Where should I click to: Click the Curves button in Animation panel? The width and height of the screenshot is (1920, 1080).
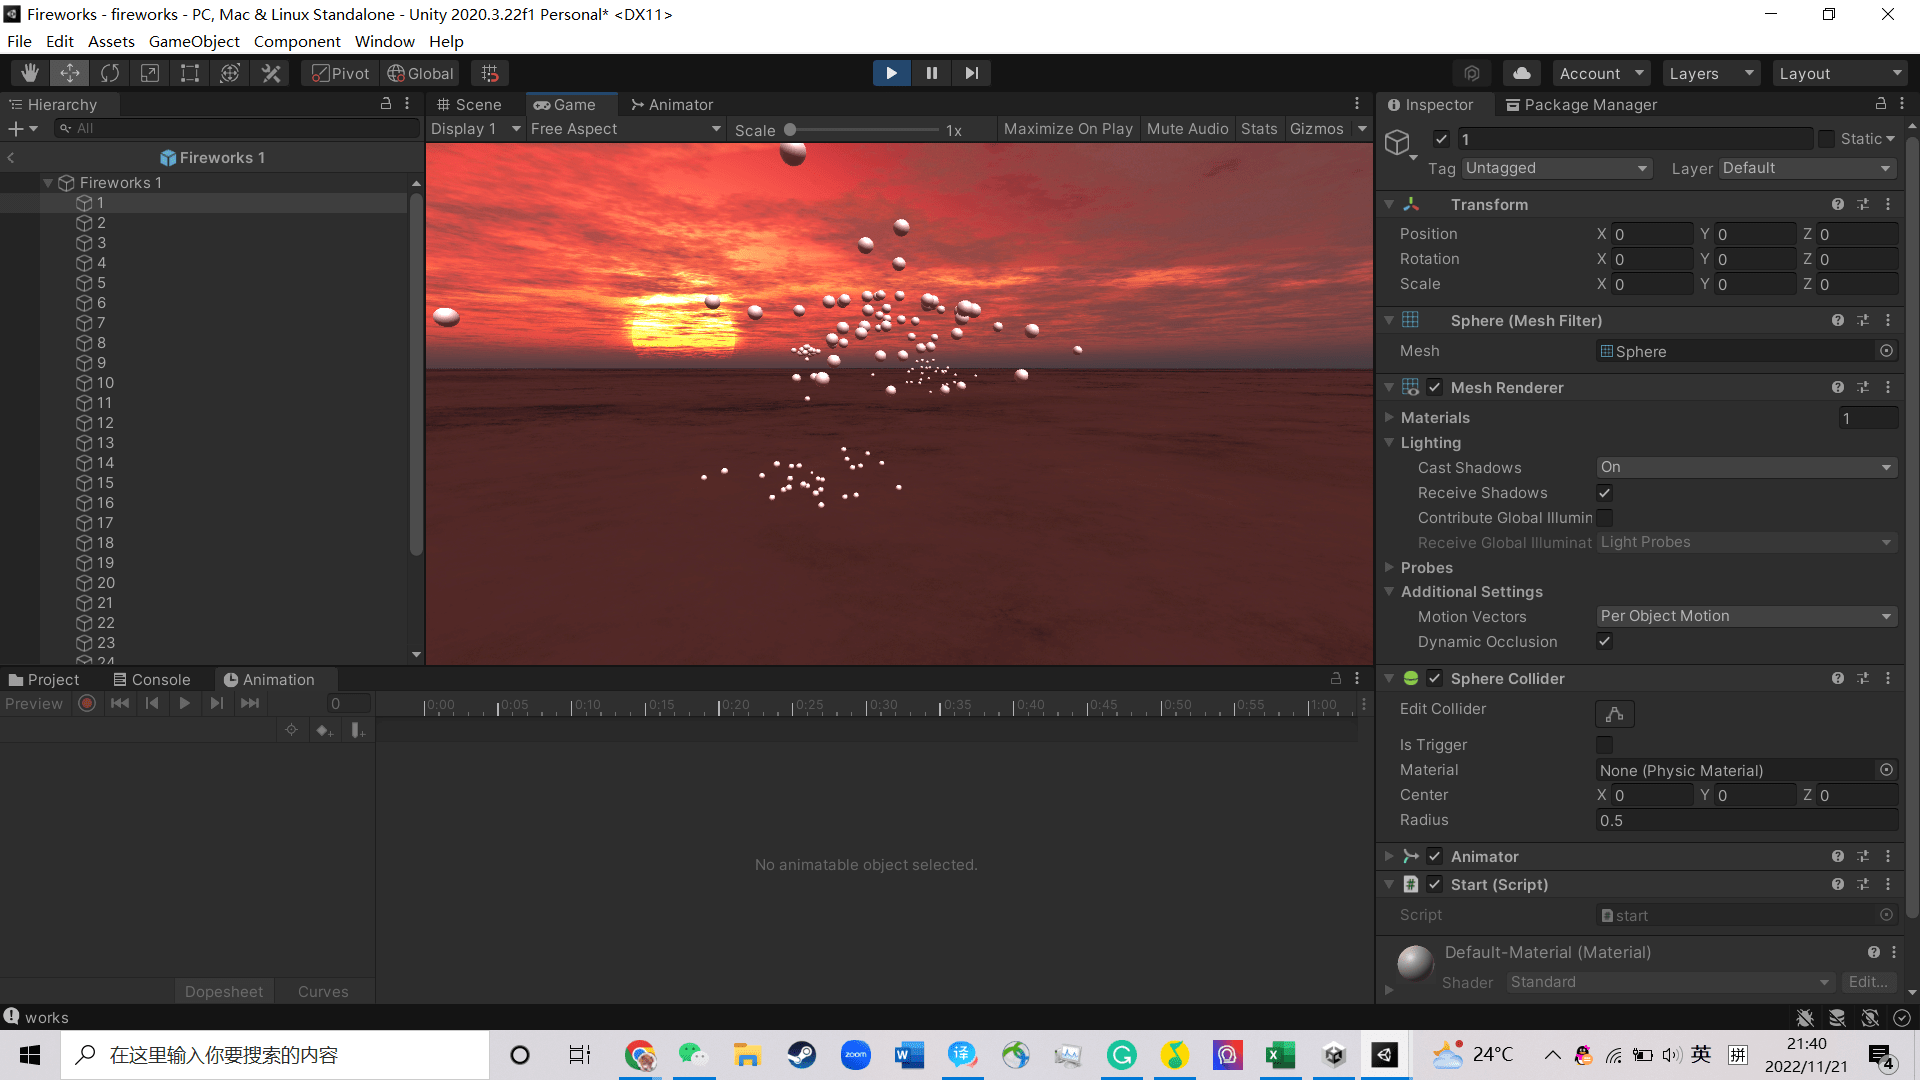pyautogui.click(x=322, y=991)
